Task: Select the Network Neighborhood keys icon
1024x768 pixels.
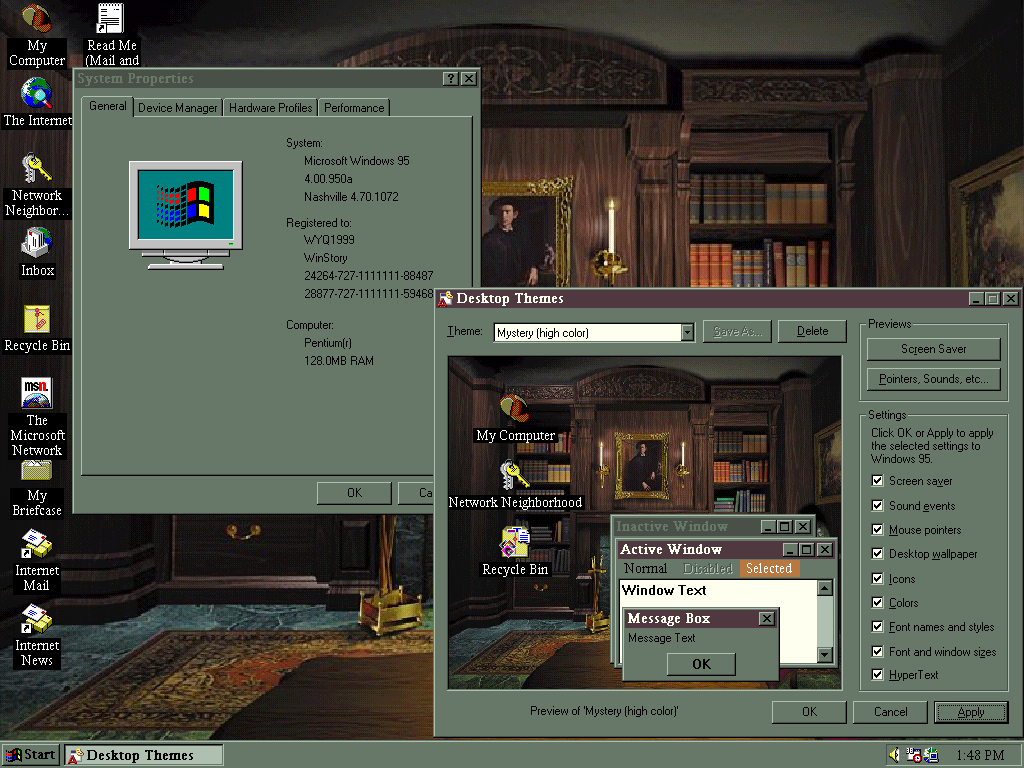Action: (37, 168)
